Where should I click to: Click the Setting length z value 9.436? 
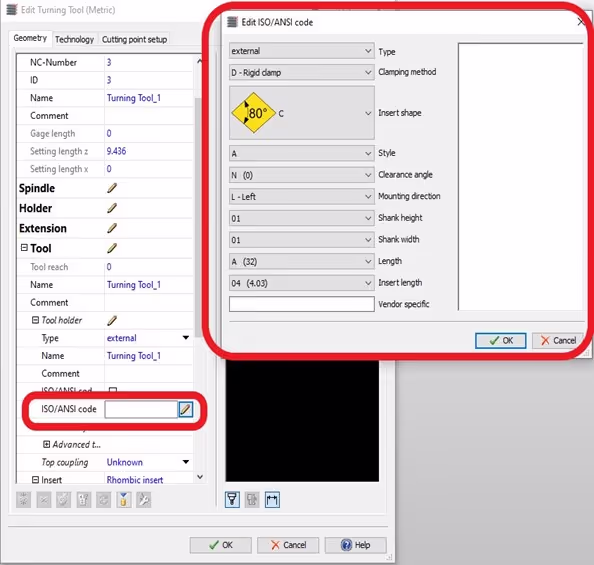(116, 151)
